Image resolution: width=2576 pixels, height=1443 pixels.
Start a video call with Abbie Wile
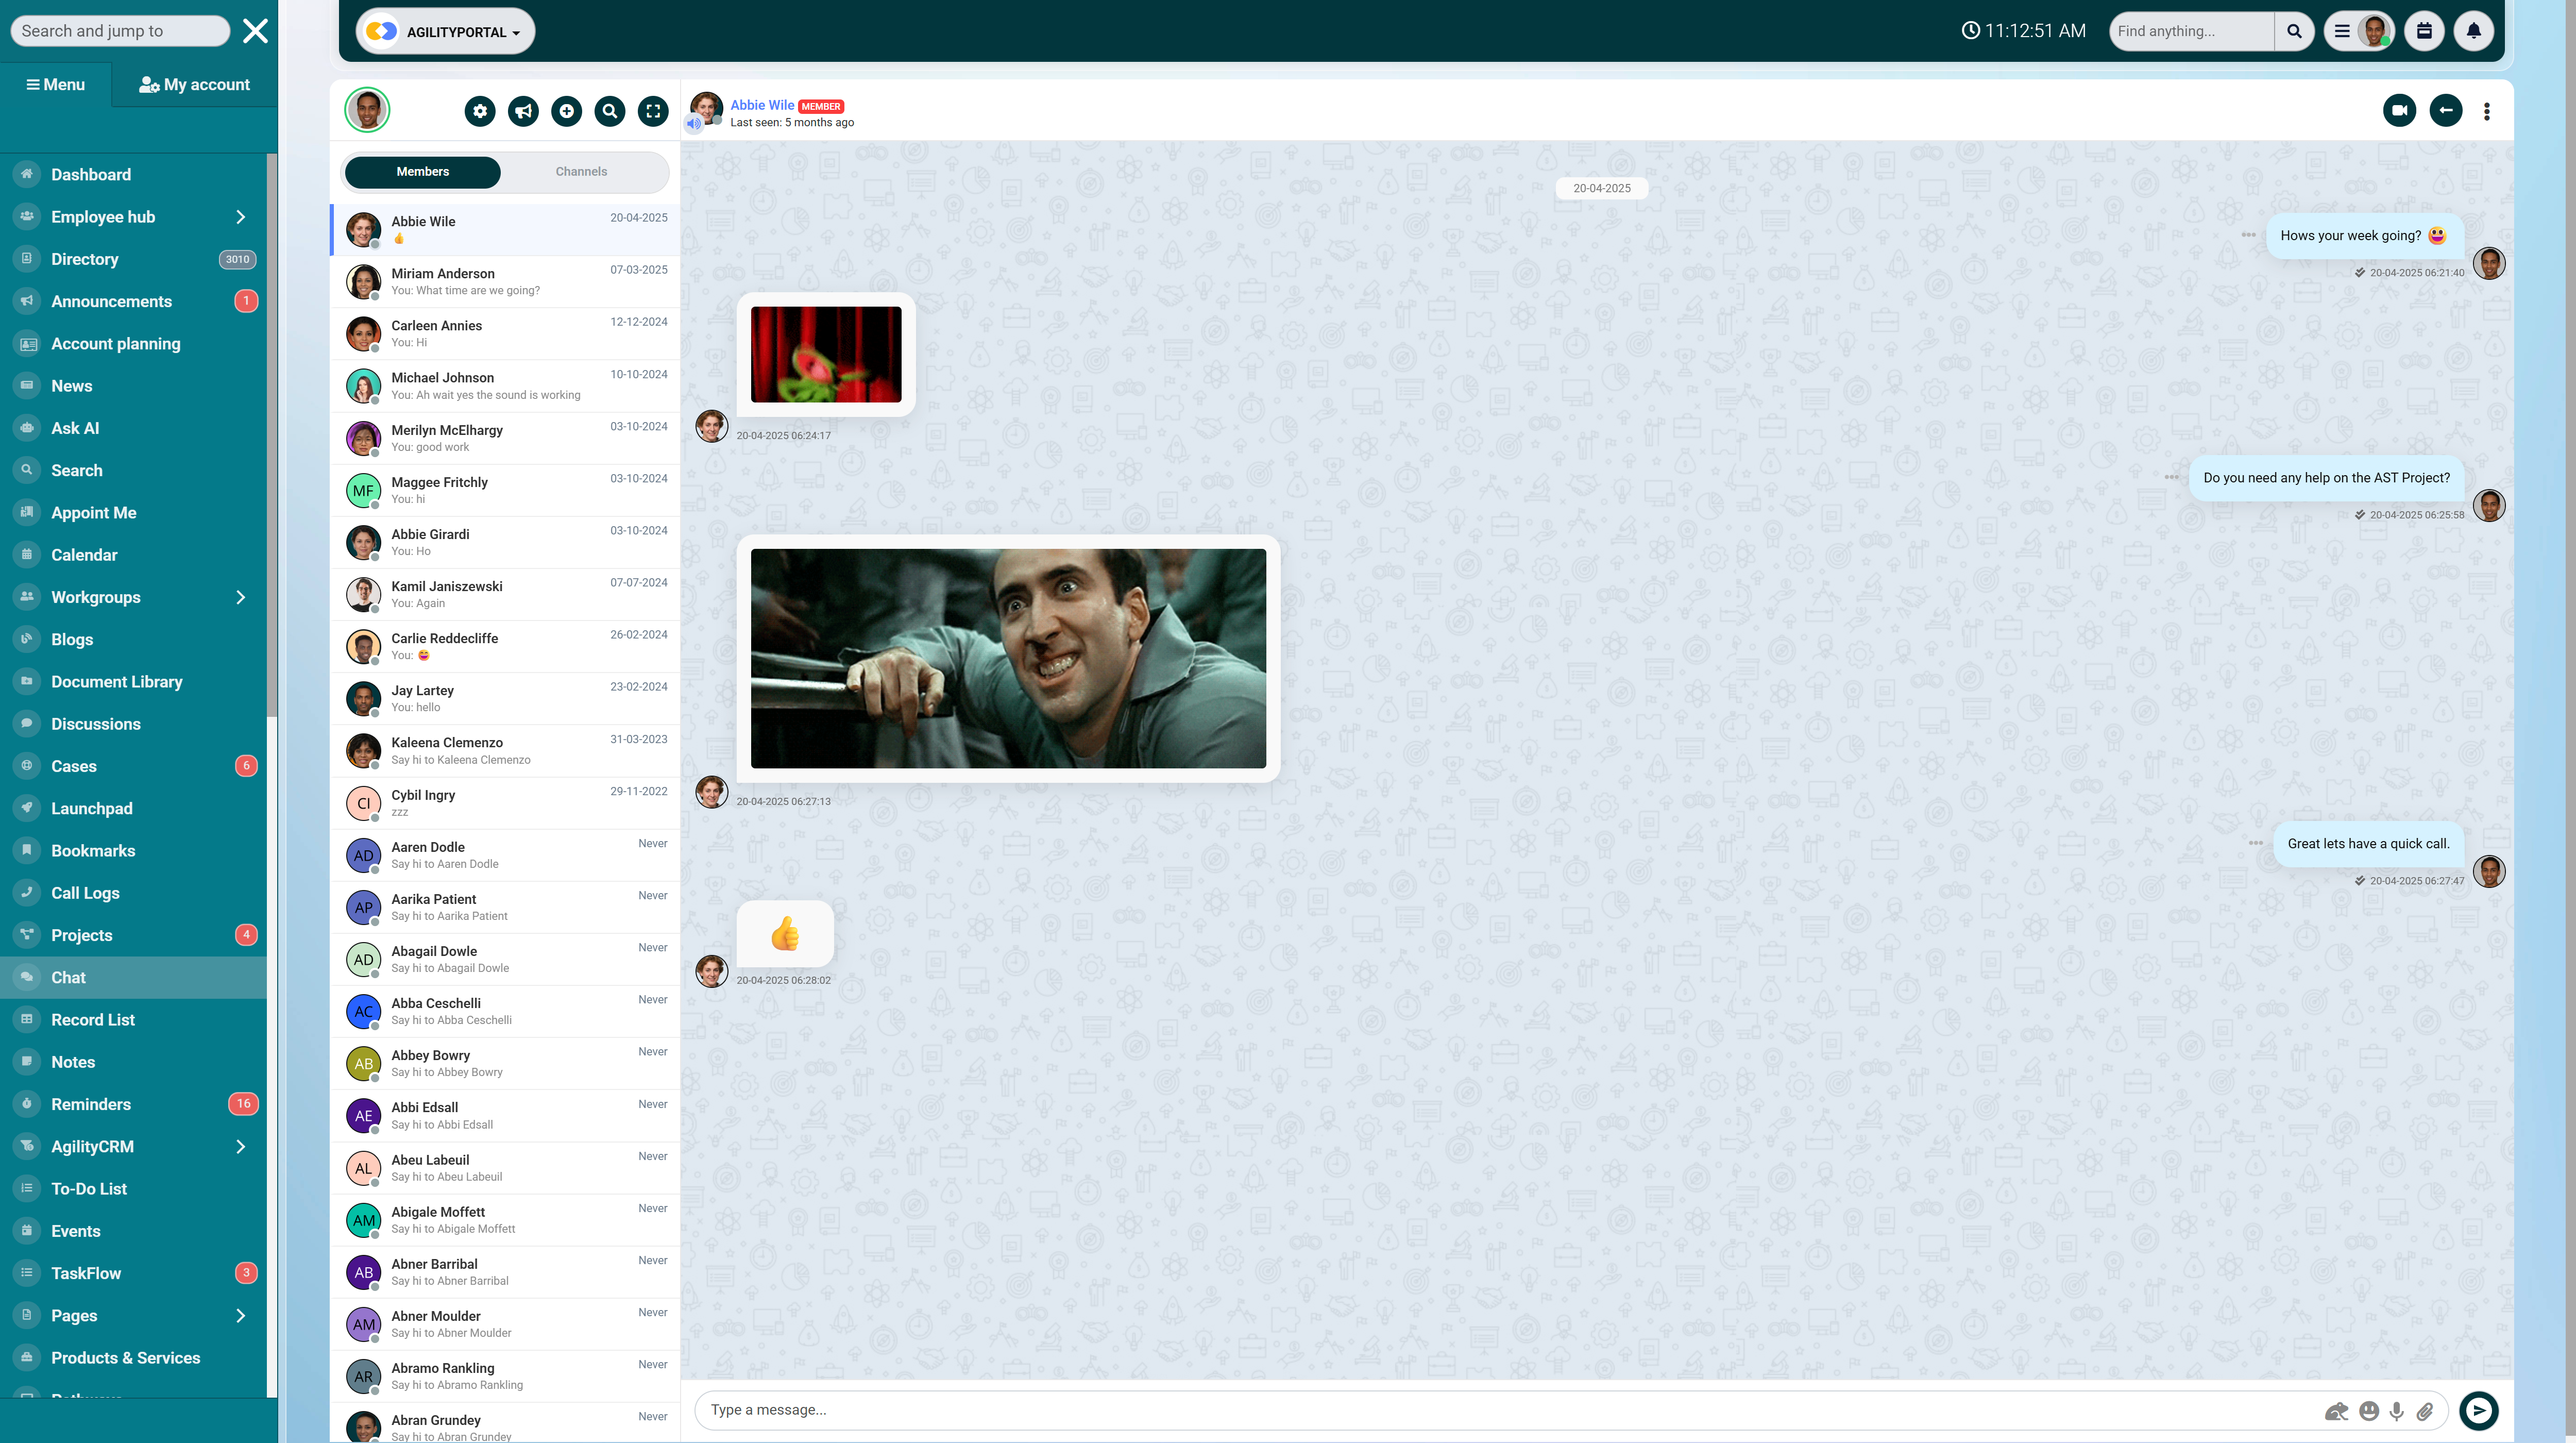(x=2399, y=110)
